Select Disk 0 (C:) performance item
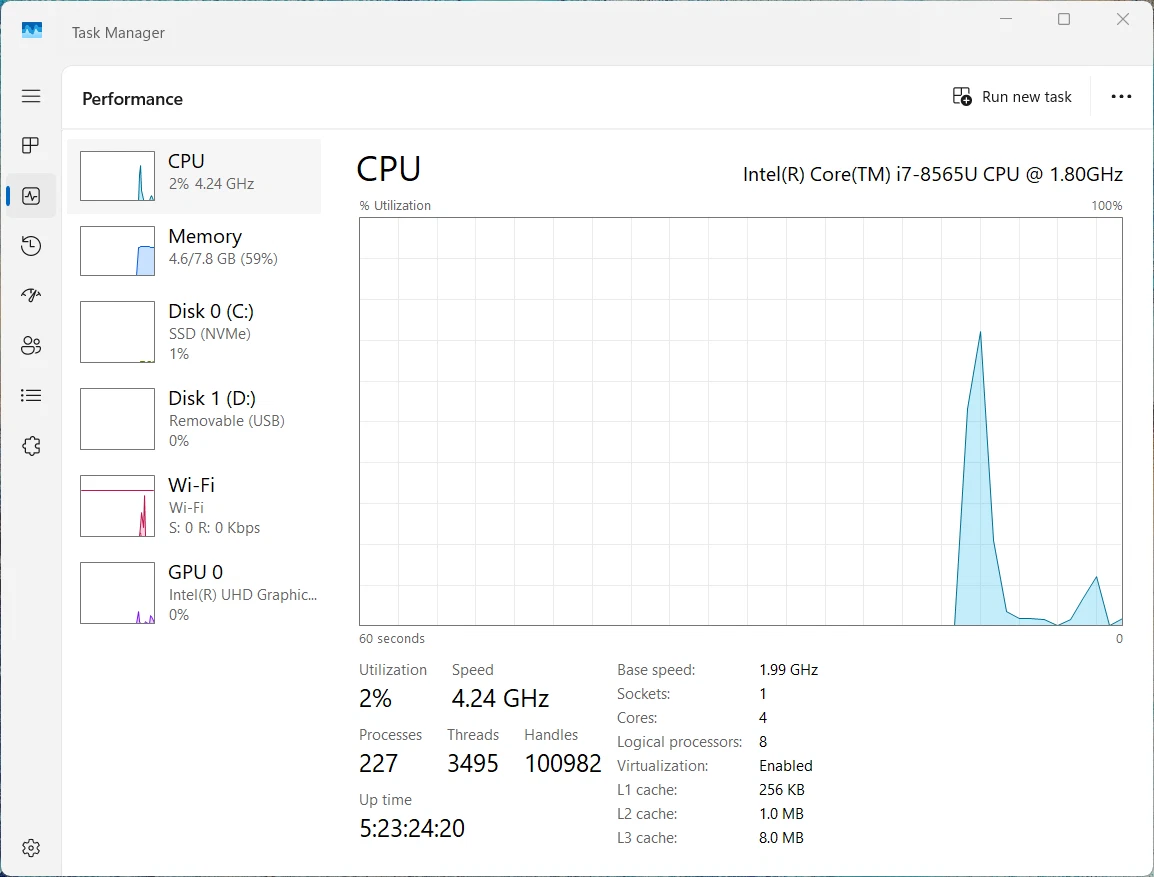The height and width of the screenshot is (877, 1154). coord(194,332)
